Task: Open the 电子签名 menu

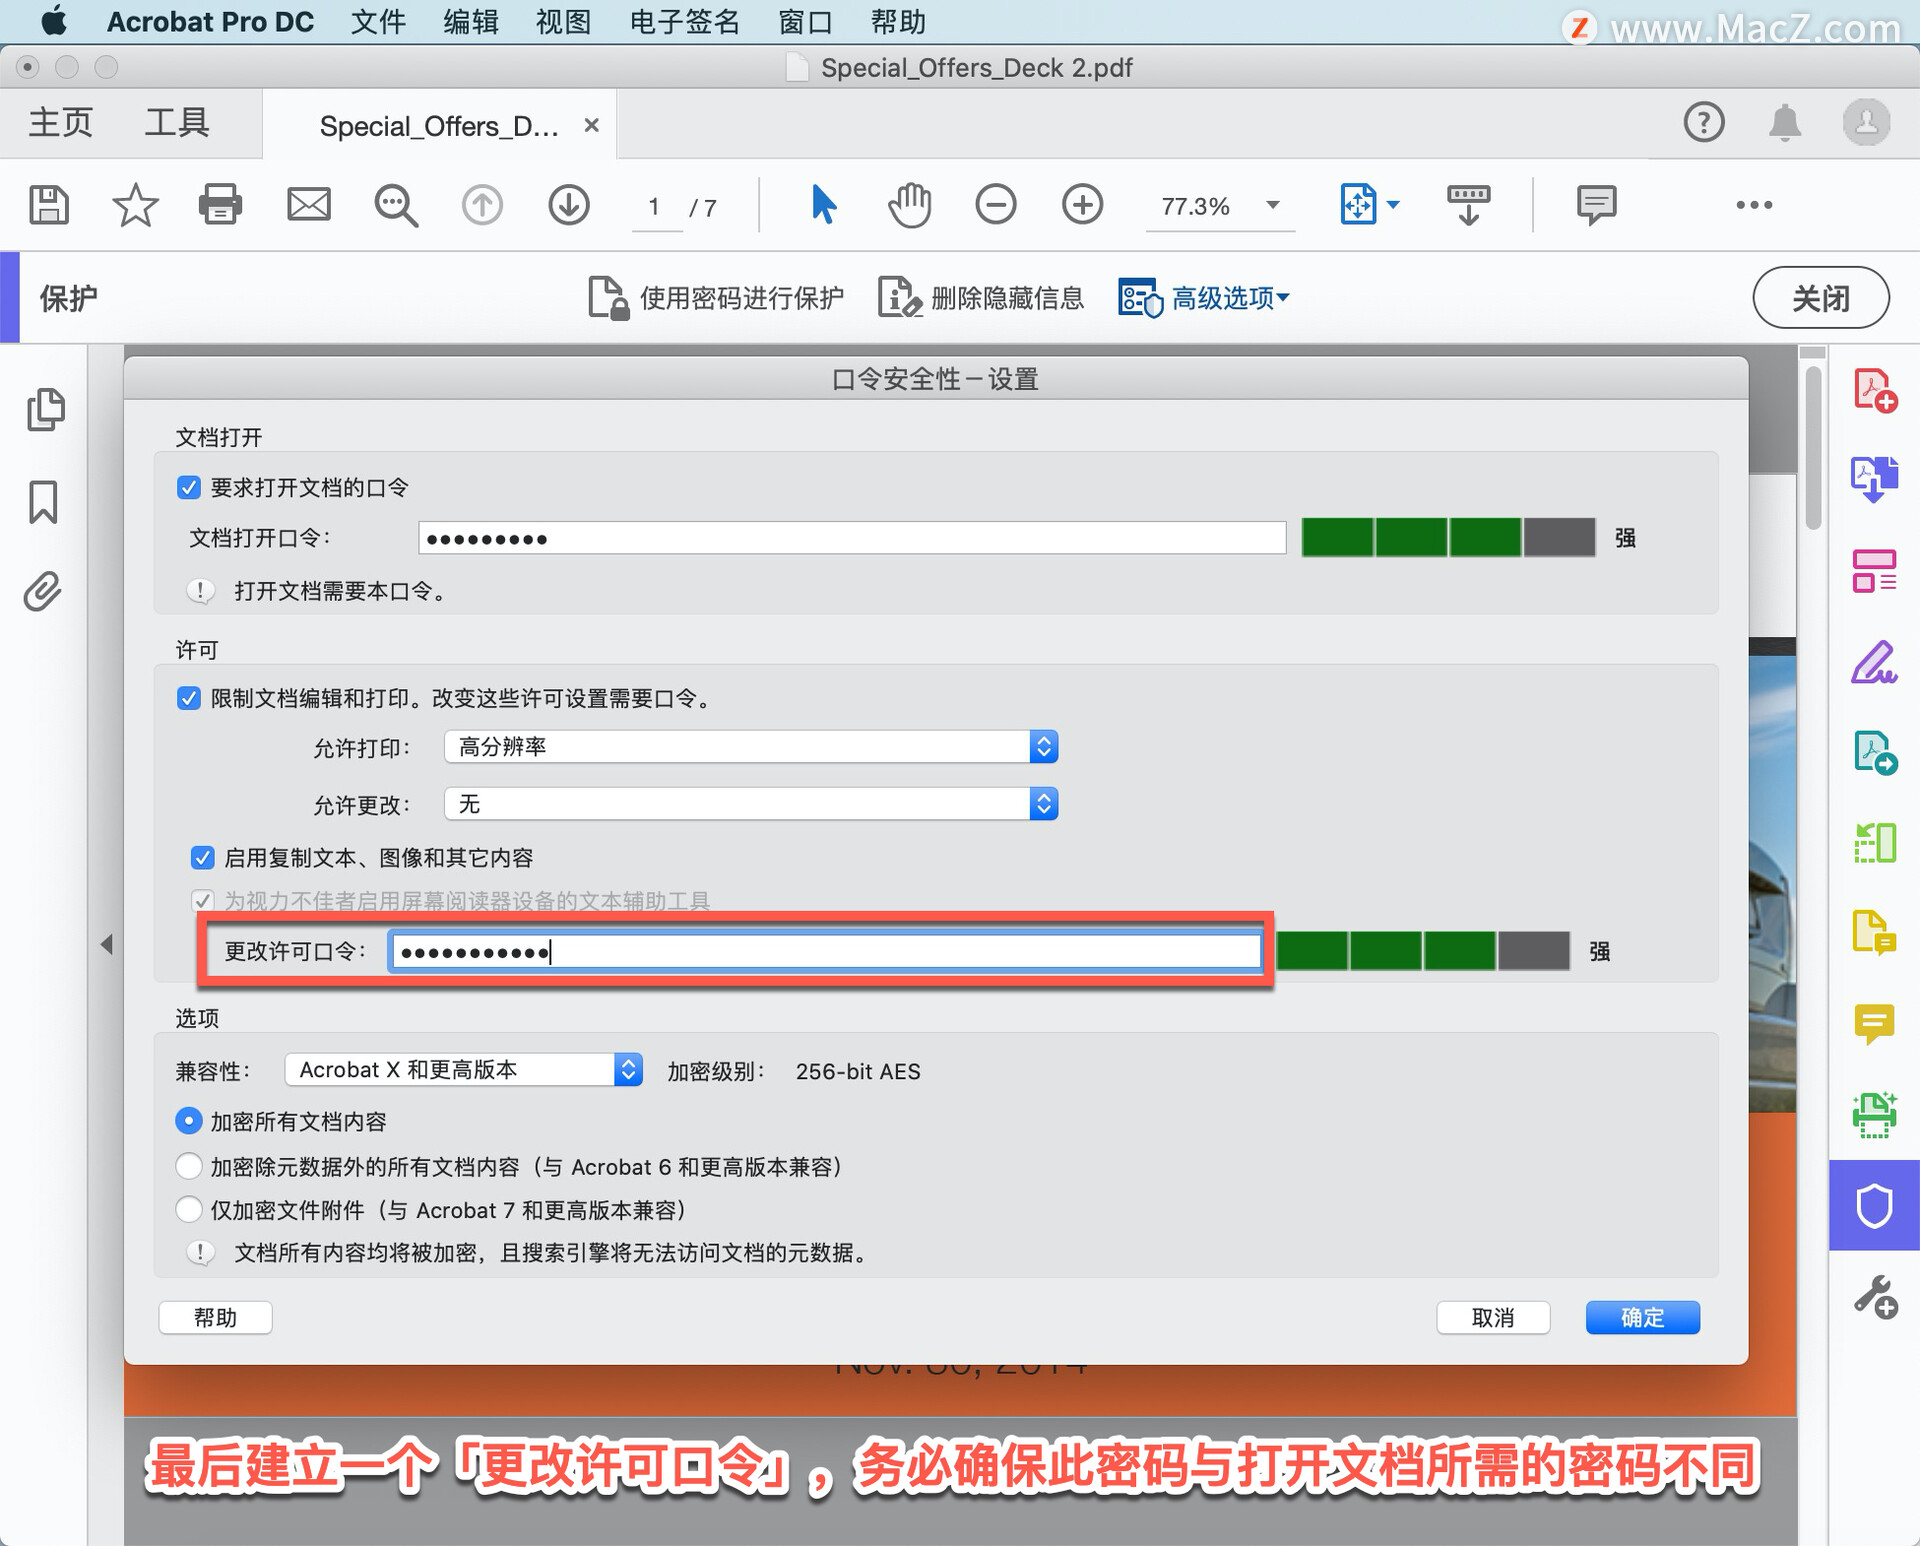Action: point(685,21)
